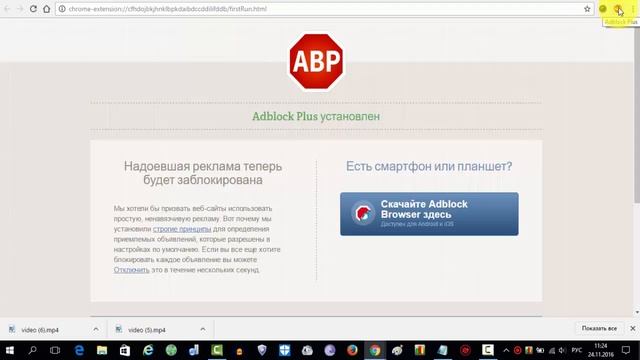Click the large ABP stop-sign logo
The image size is (640, 360).
click(316, 62)
